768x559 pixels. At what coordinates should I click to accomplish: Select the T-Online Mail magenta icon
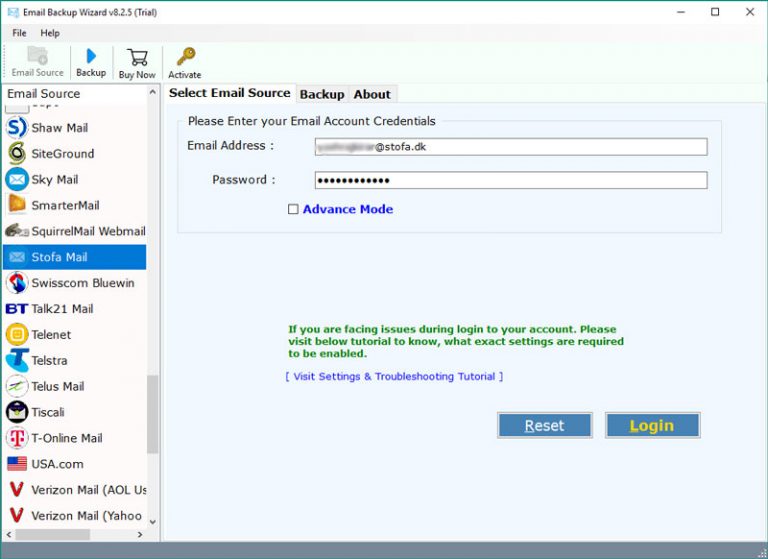(17, 438)
